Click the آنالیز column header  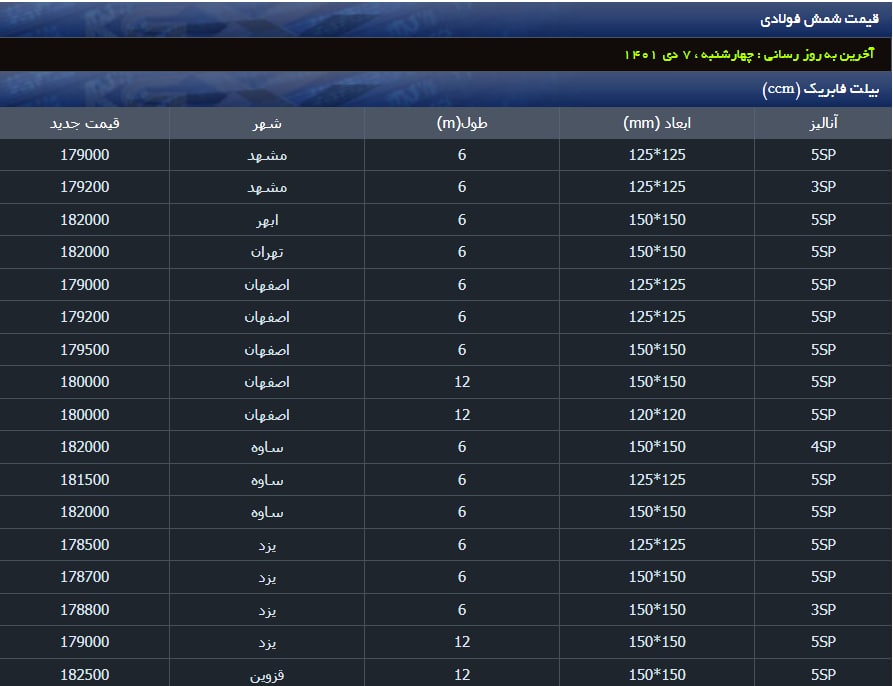824,123
